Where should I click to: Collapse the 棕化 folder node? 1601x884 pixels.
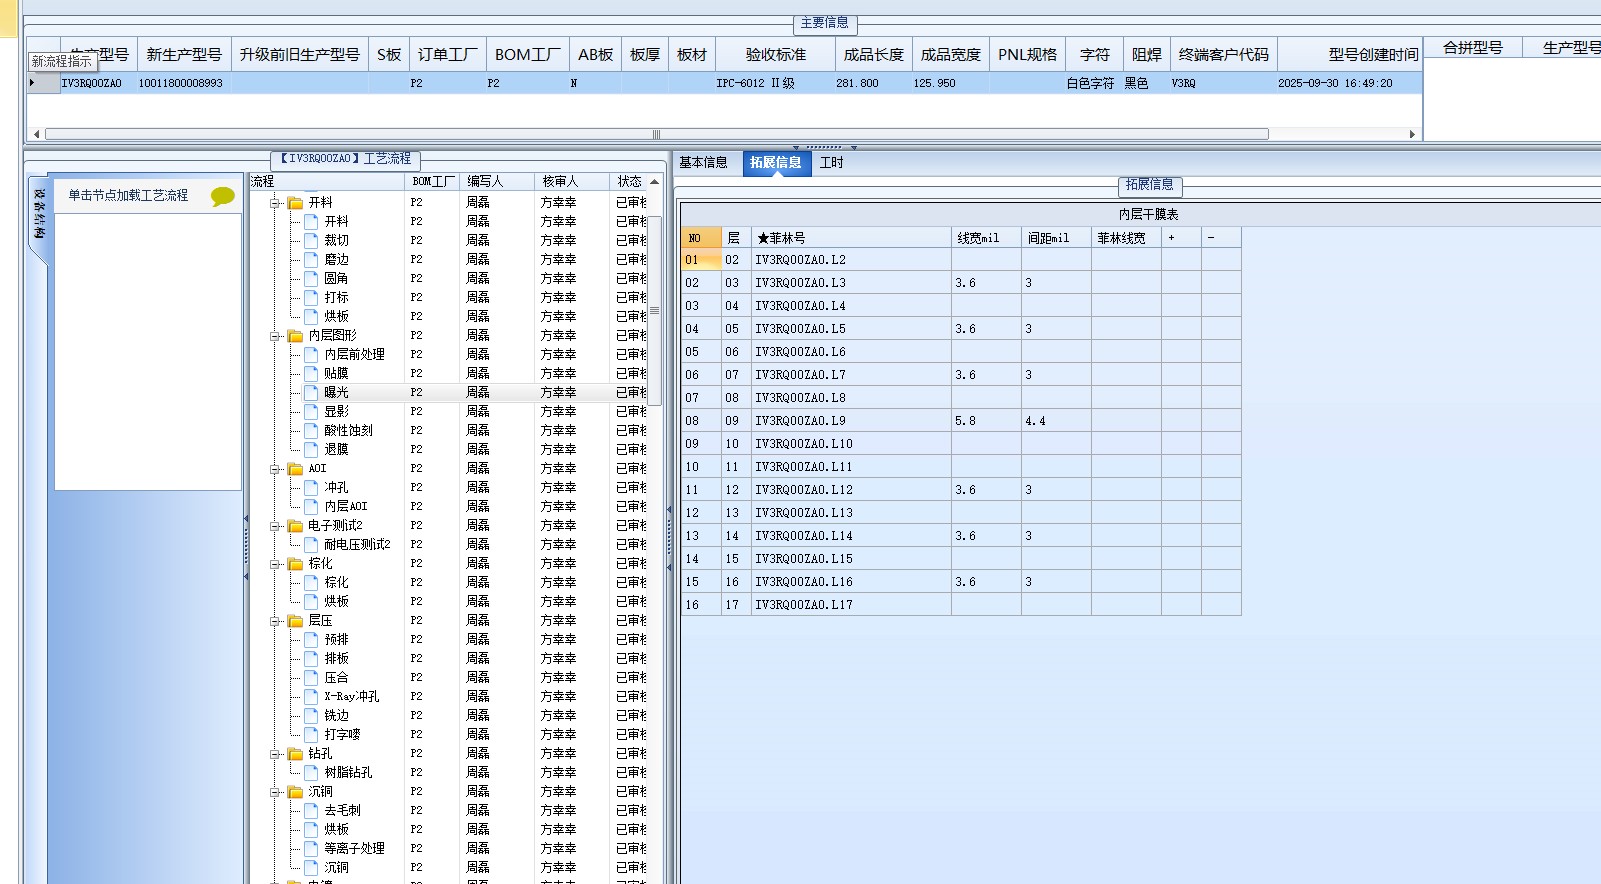click(x=275, y=564)
